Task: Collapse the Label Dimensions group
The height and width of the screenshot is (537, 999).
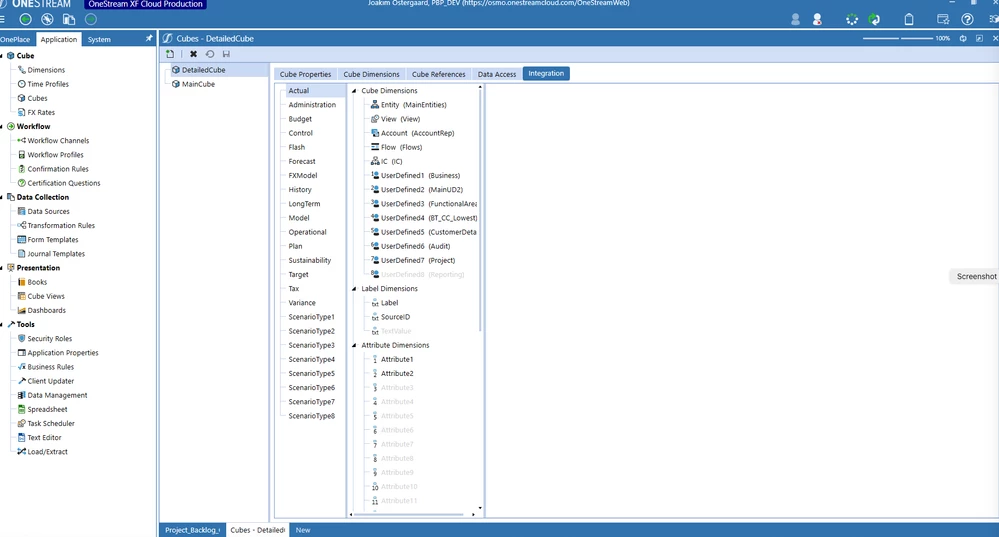Action: (x=354, y=289)
